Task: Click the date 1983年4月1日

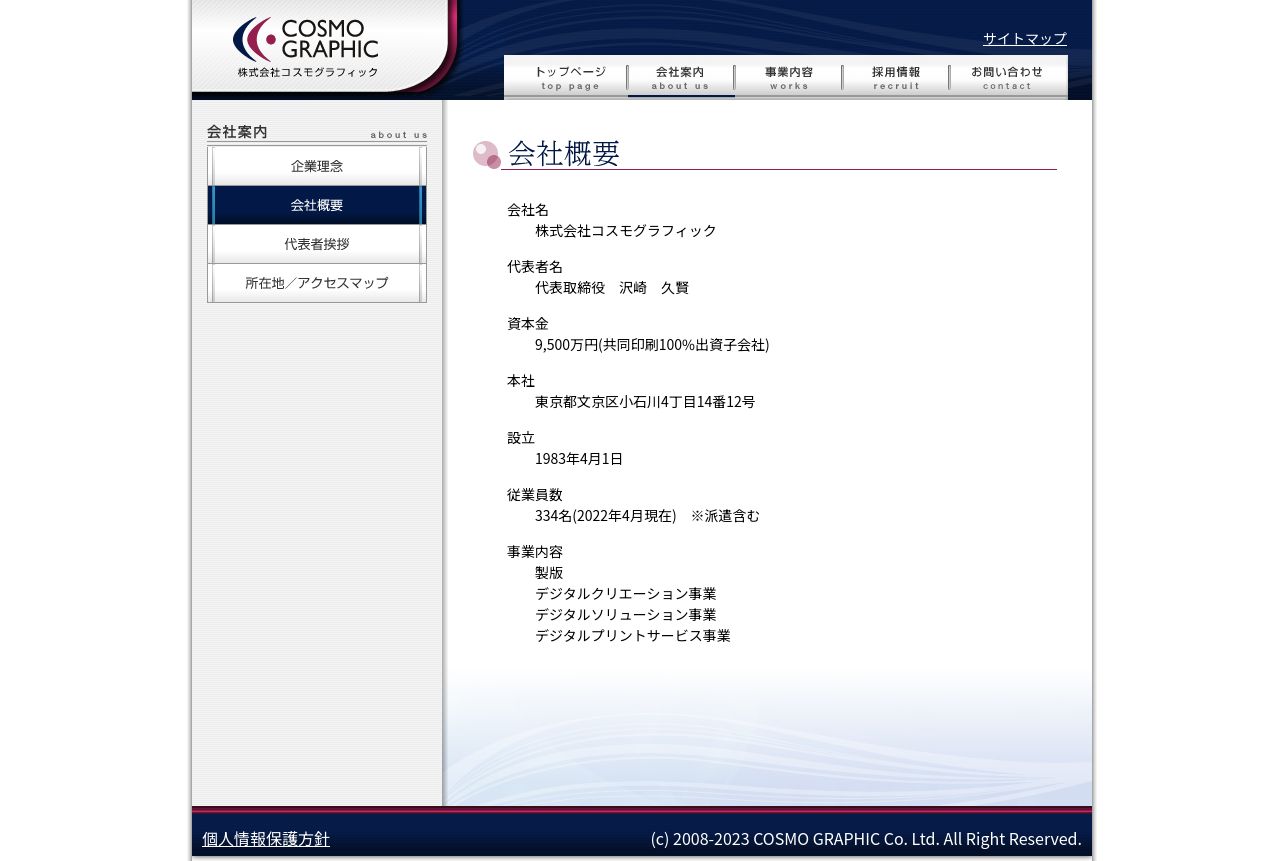Action: pyautogui.click(x=579, y=459)
